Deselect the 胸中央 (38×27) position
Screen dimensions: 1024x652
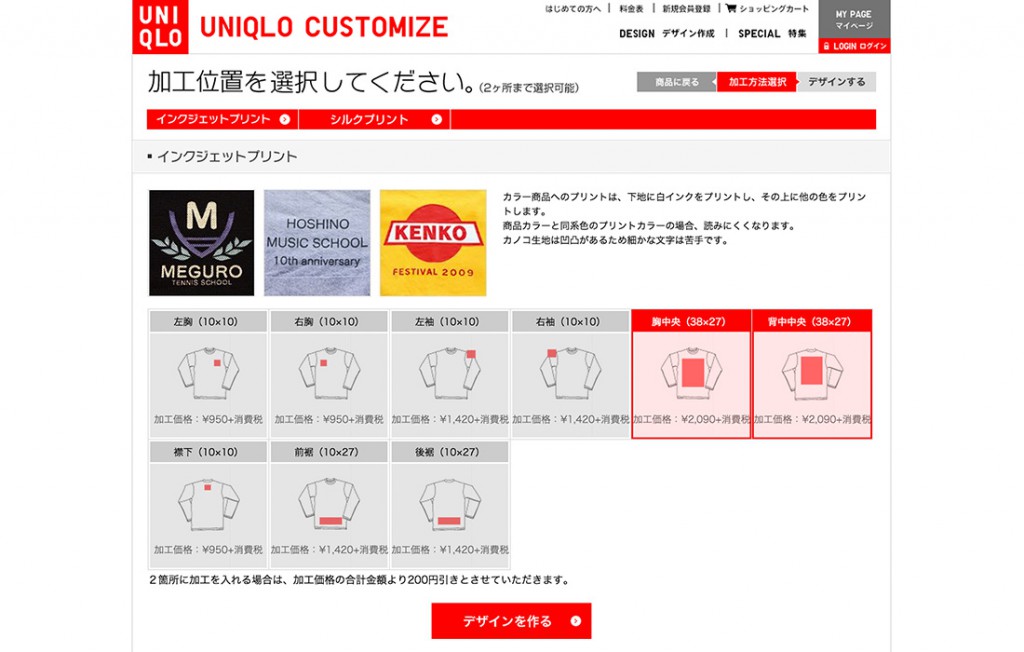[691, 374]
